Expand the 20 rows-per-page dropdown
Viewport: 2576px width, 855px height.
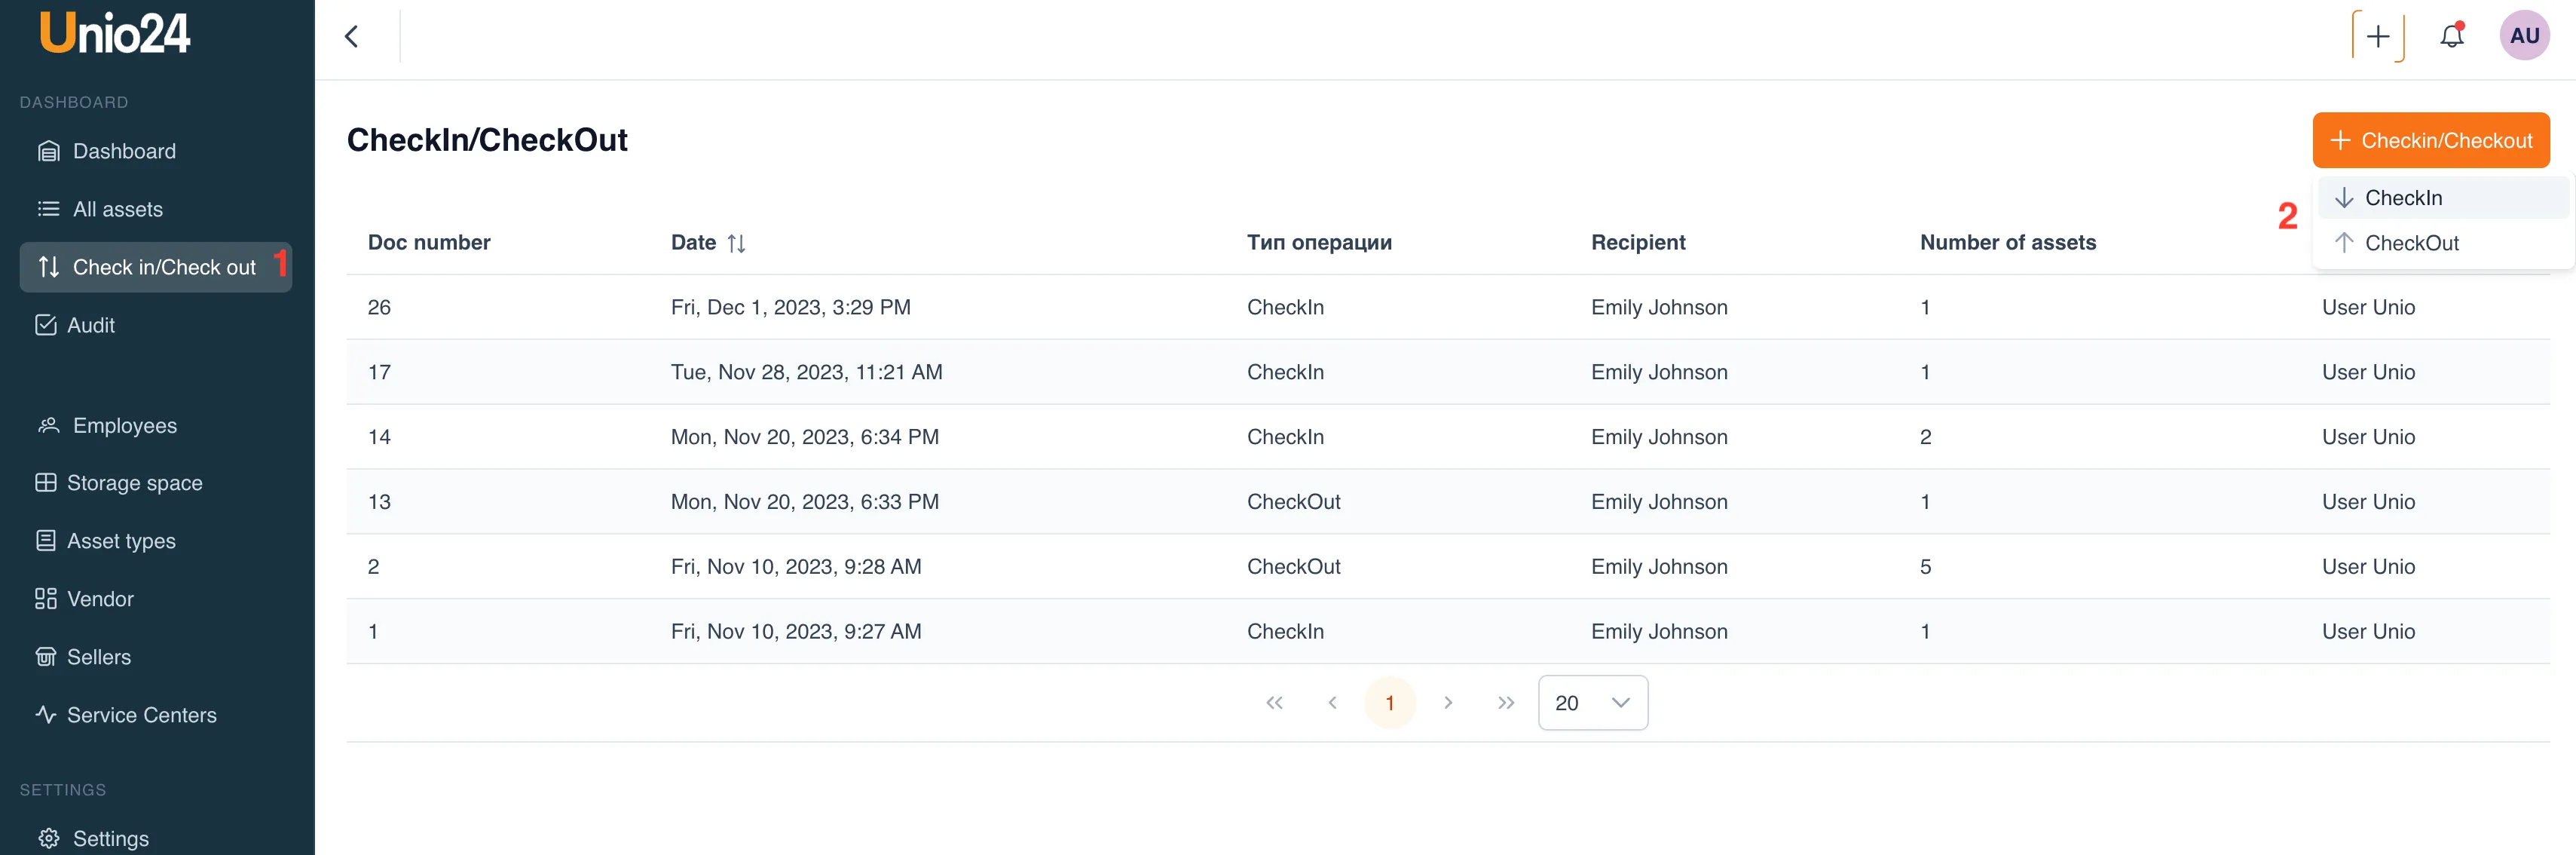coord(1592,703)
